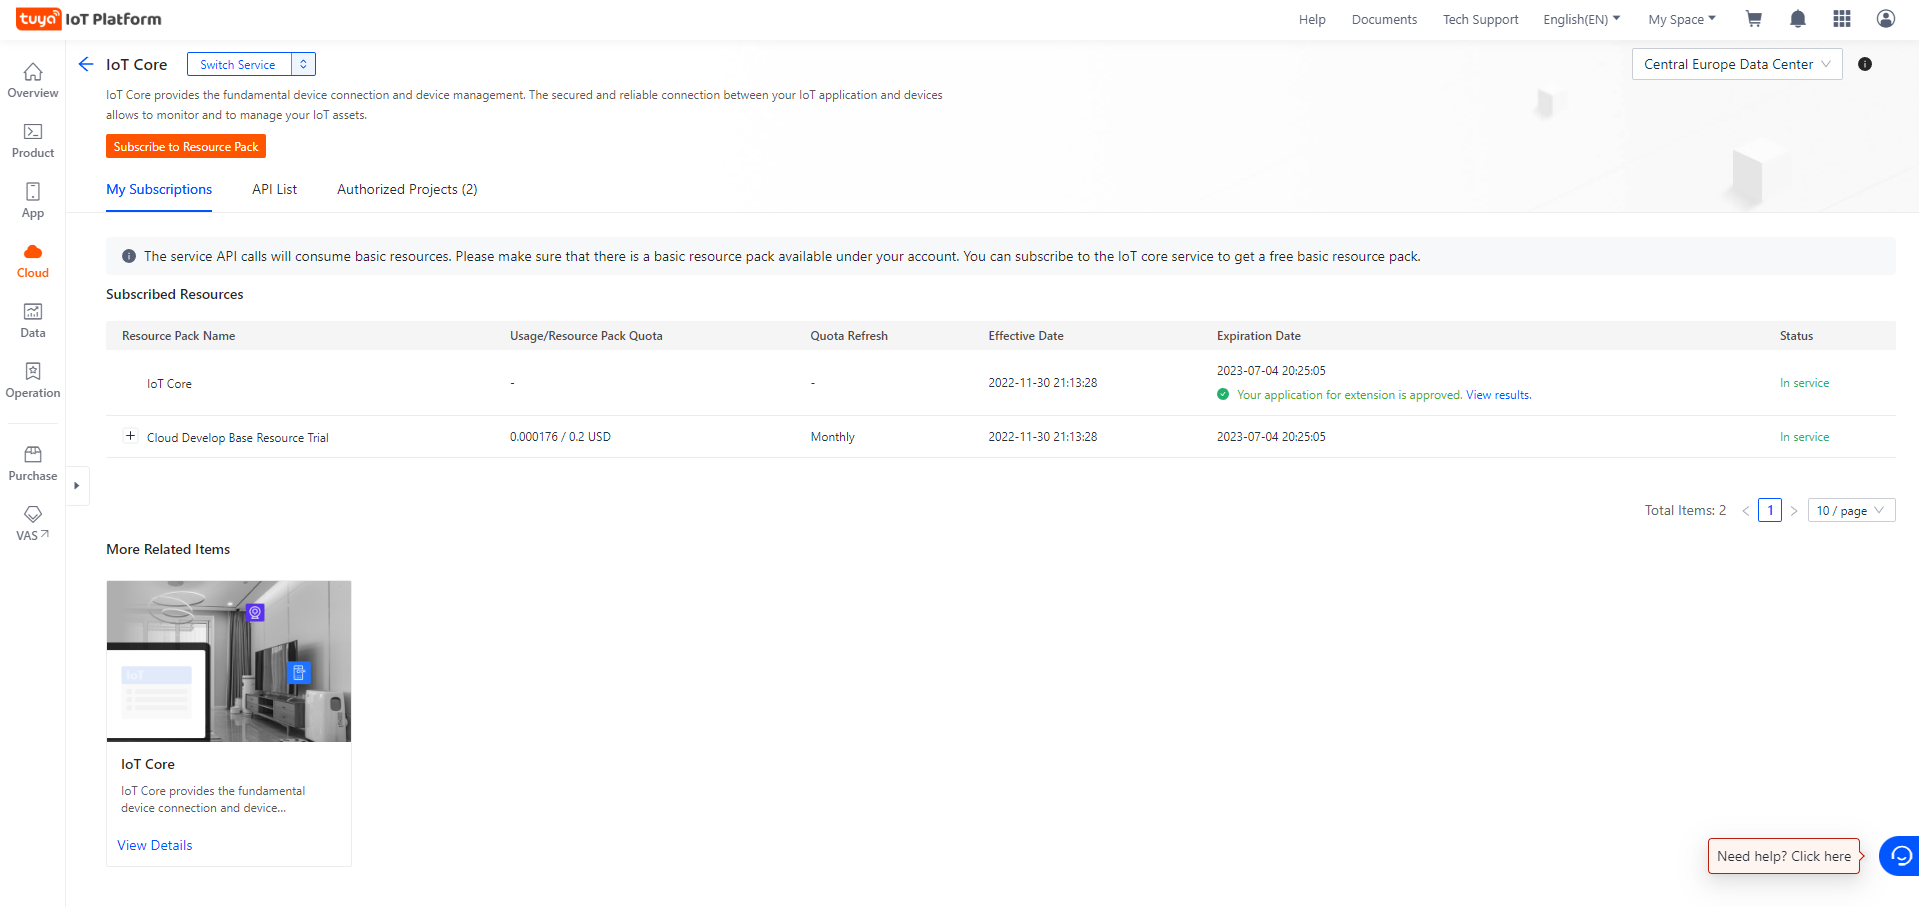Open the 10 / page size dropdown
This screenshot has height=907, width=1919.
[x=1850, y=510]
